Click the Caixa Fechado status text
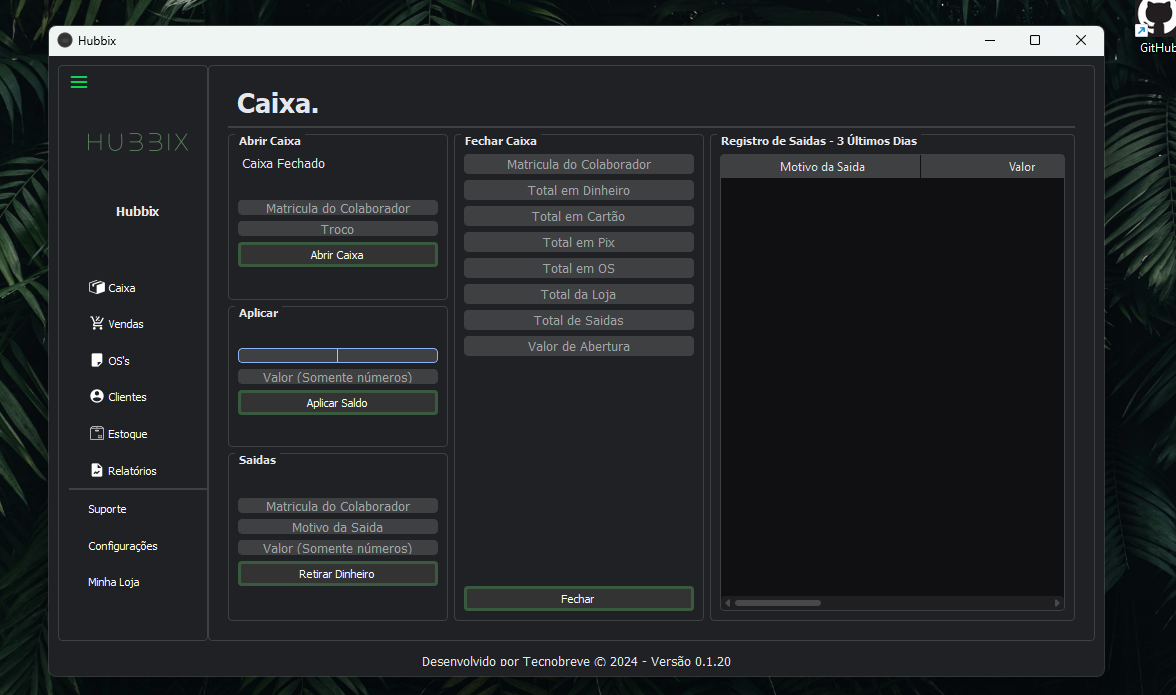This screenshot has height=695, width=1176. point(284,163)
